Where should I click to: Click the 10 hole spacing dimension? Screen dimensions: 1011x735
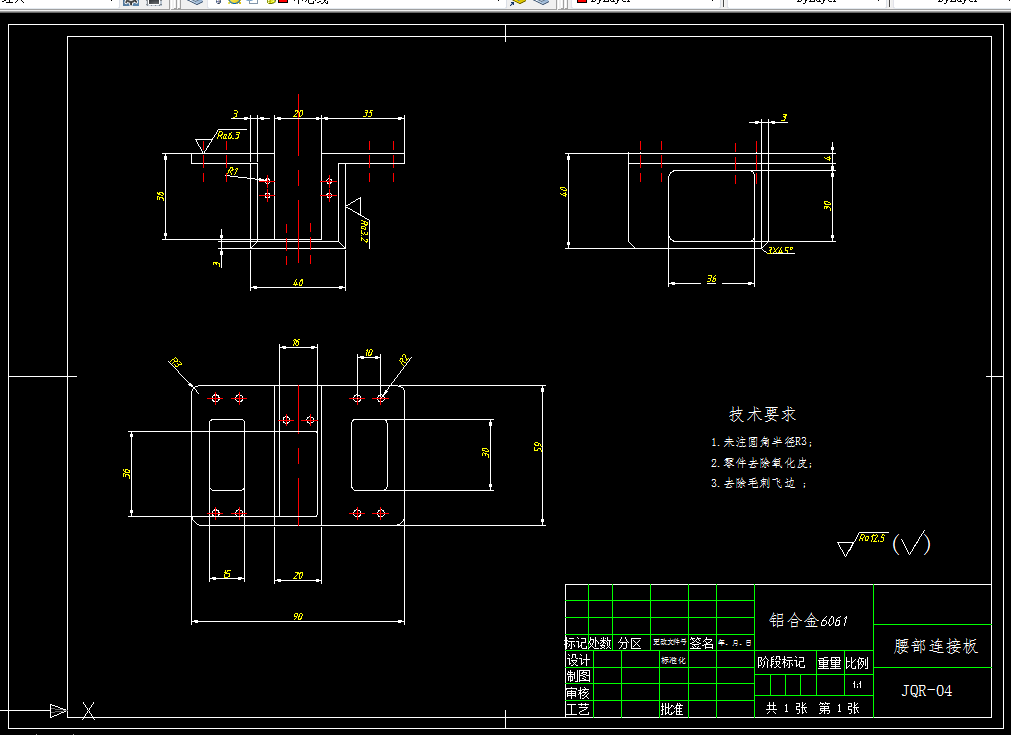[x=369, y=353]
